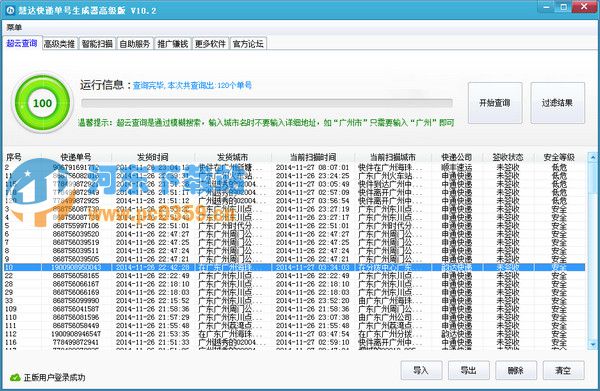The height and width of the screenshot is (391, 600).
Task: Click the 过滤结果 button
Action: pos(558,103)
